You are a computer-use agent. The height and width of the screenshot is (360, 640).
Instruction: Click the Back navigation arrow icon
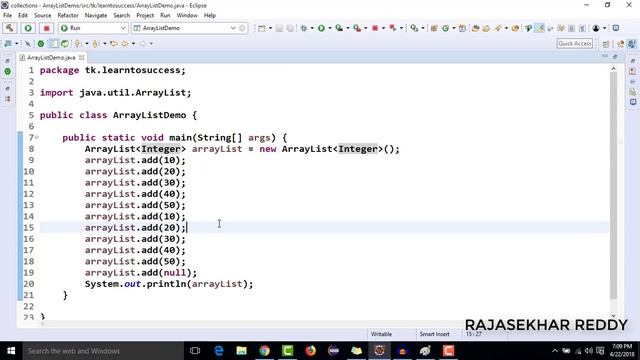(124, 44)
